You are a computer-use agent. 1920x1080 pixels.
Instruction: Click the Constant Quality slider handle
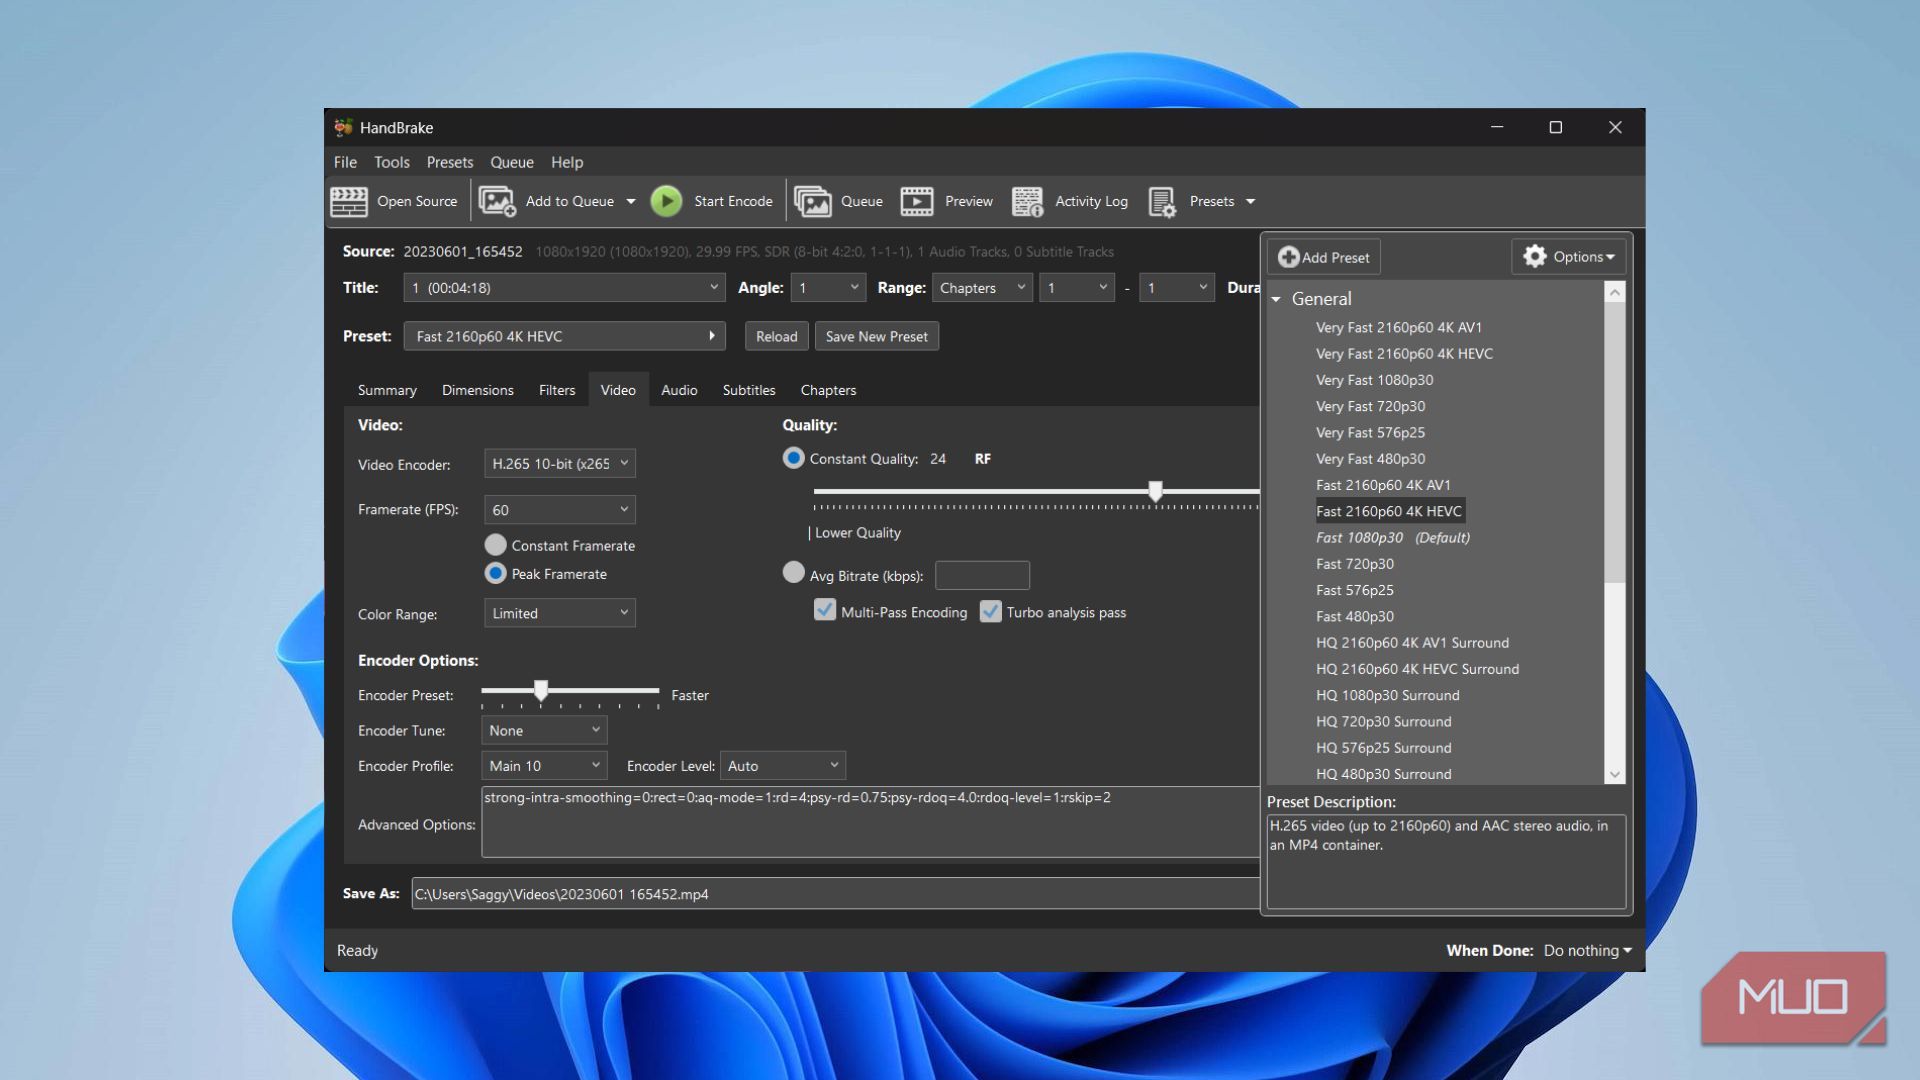click(x=1156, y=490)
